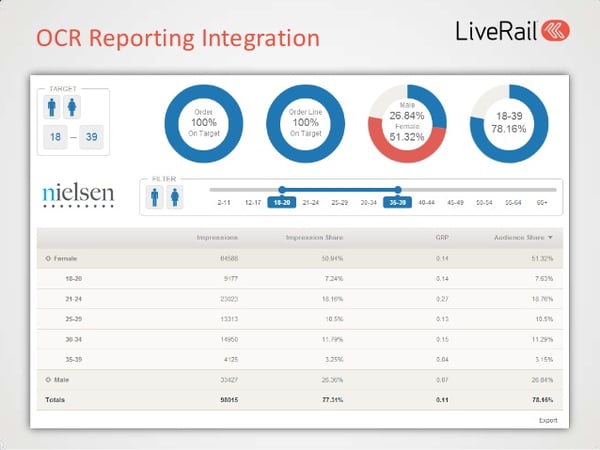The image size is (600, 450).
Task: Select the 40-44 age range label
Action: pyautogui.click(x=426, y=202)
